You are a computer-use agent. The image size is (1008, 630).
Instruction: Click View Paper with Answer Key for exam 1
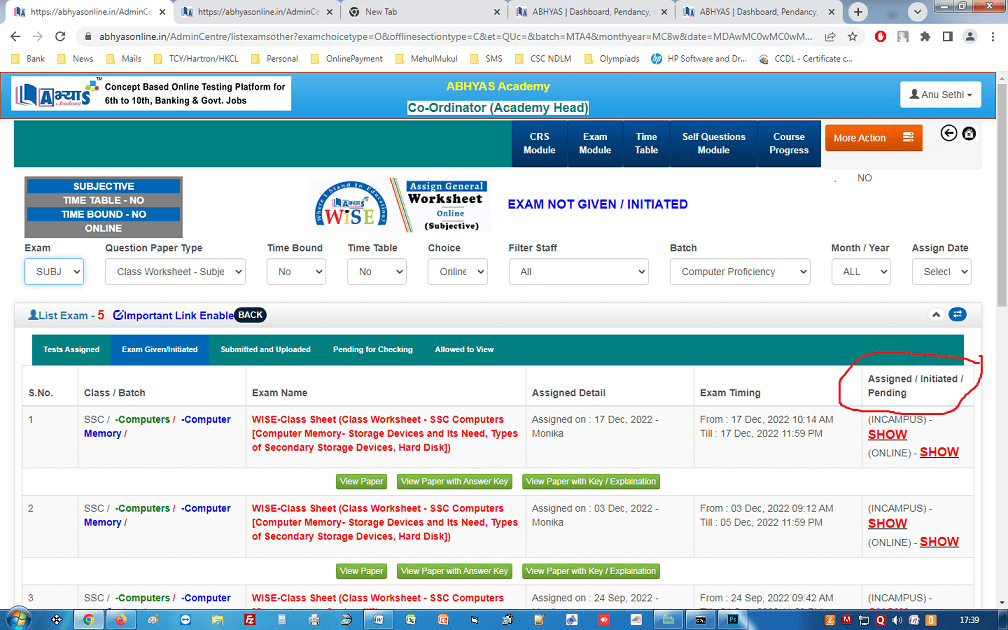point(454,481)
